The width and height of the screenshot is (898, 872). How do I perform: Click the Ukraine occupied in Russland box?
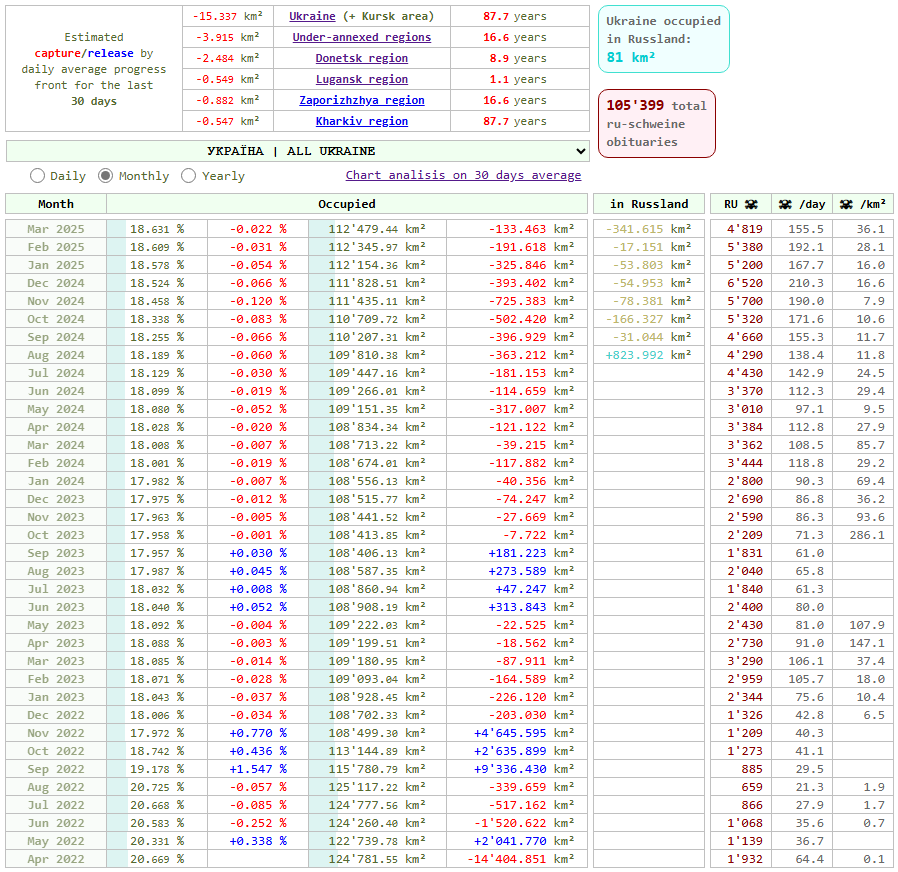coord(663,39)
